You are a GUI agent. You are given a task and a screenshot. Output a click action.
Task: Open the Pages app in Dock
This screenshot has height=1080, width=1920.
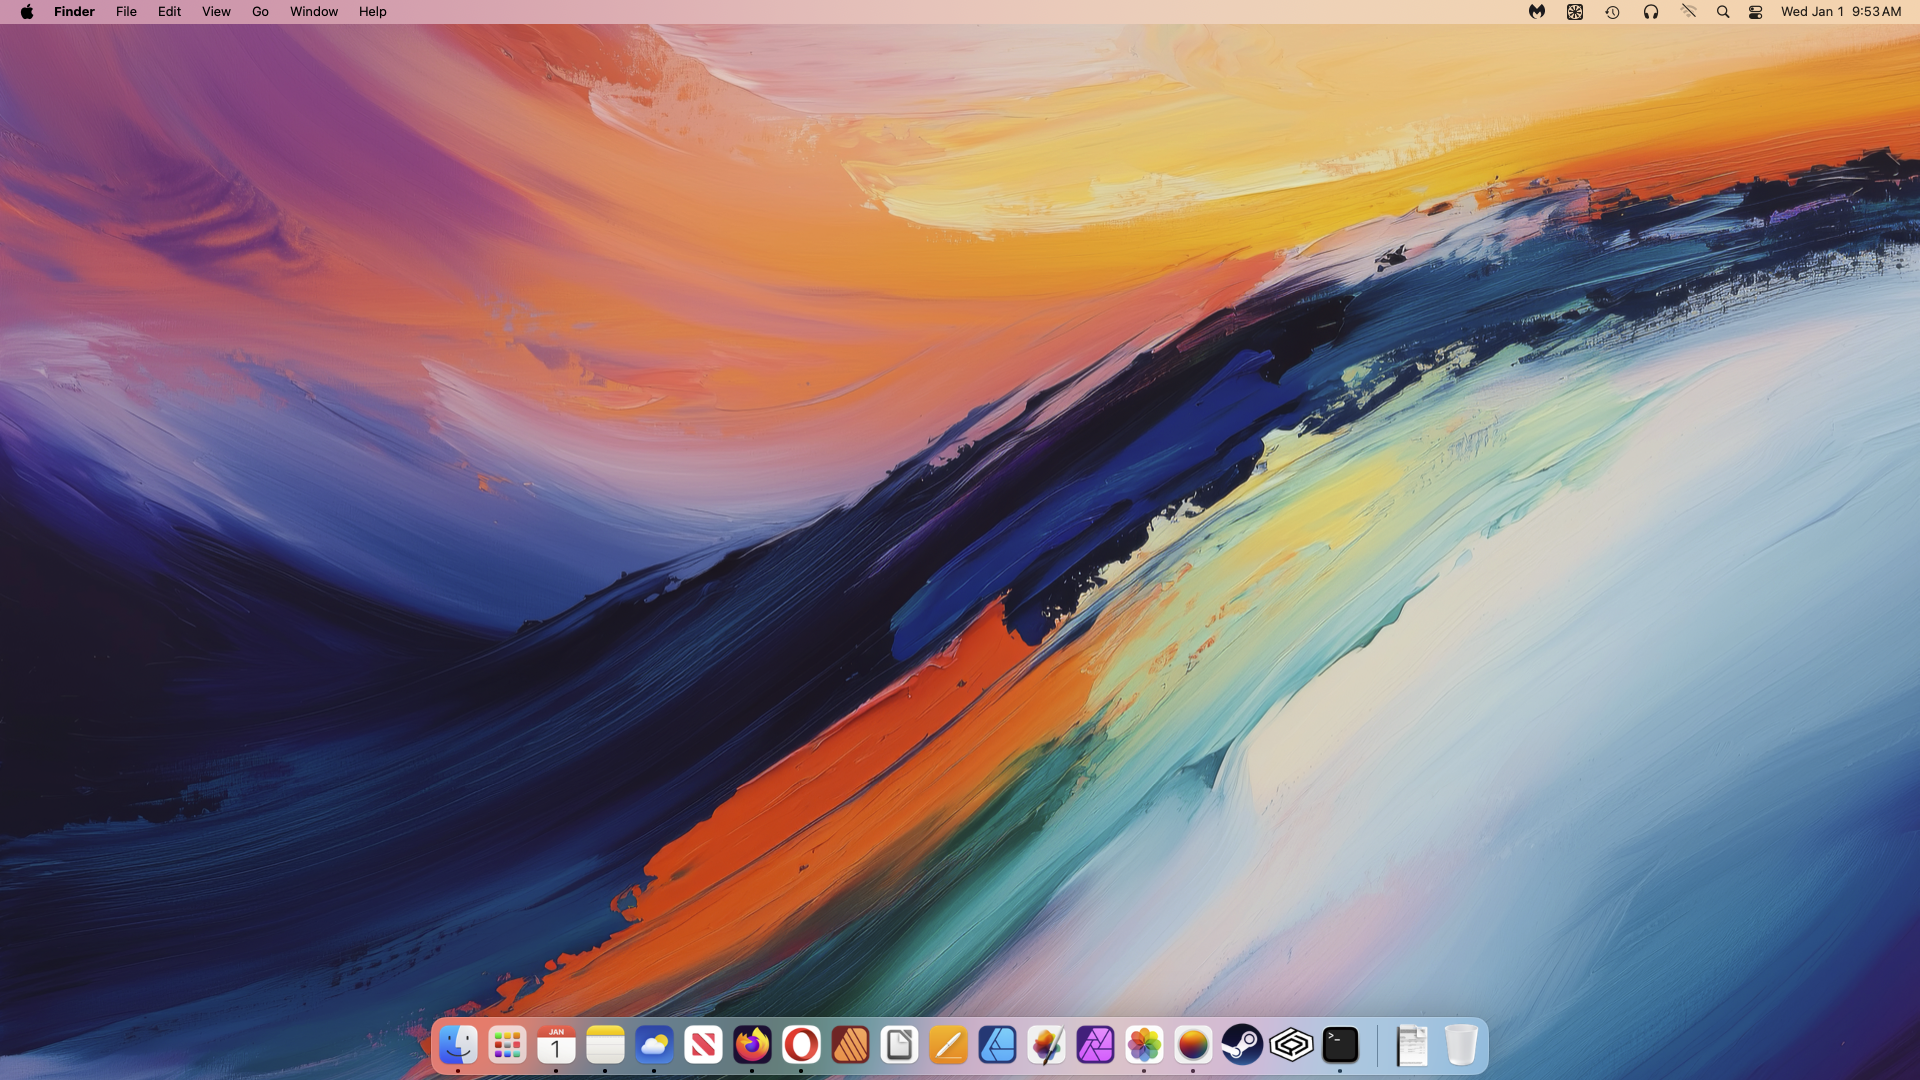(x=948, y=1046)
